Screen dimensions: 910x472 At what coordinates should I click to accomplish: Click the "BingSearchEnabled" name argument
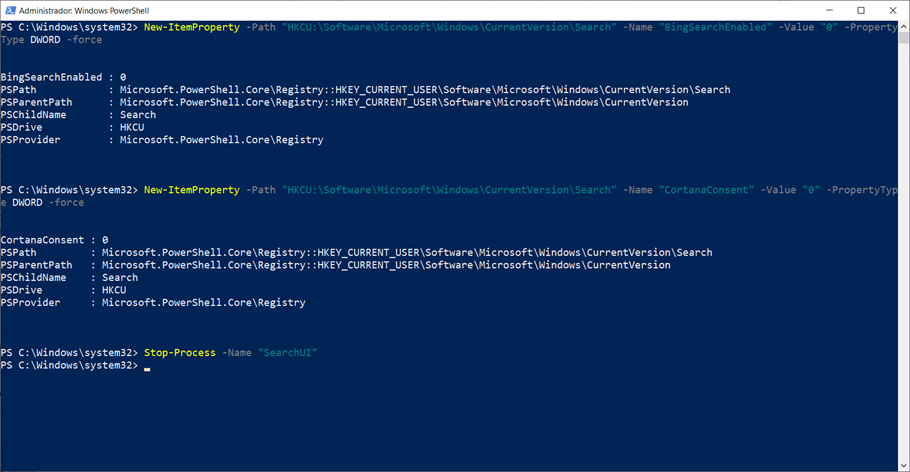click(715, 27)
